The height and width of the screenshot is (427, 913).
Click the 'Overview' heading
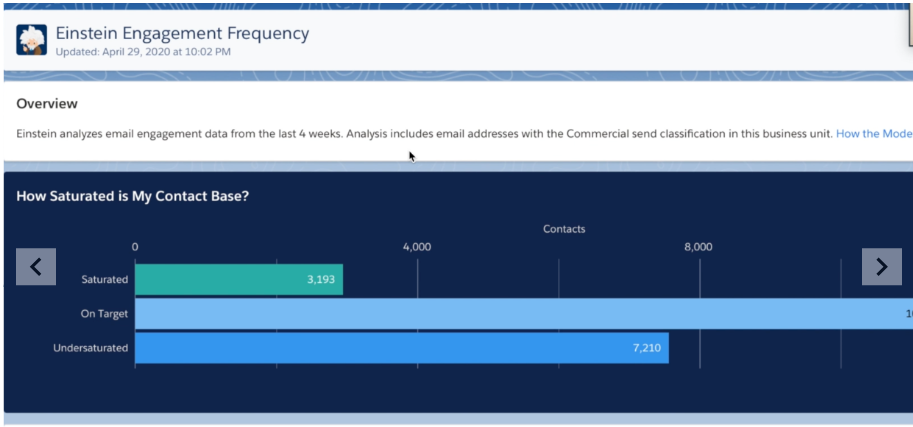coord(47,104)
